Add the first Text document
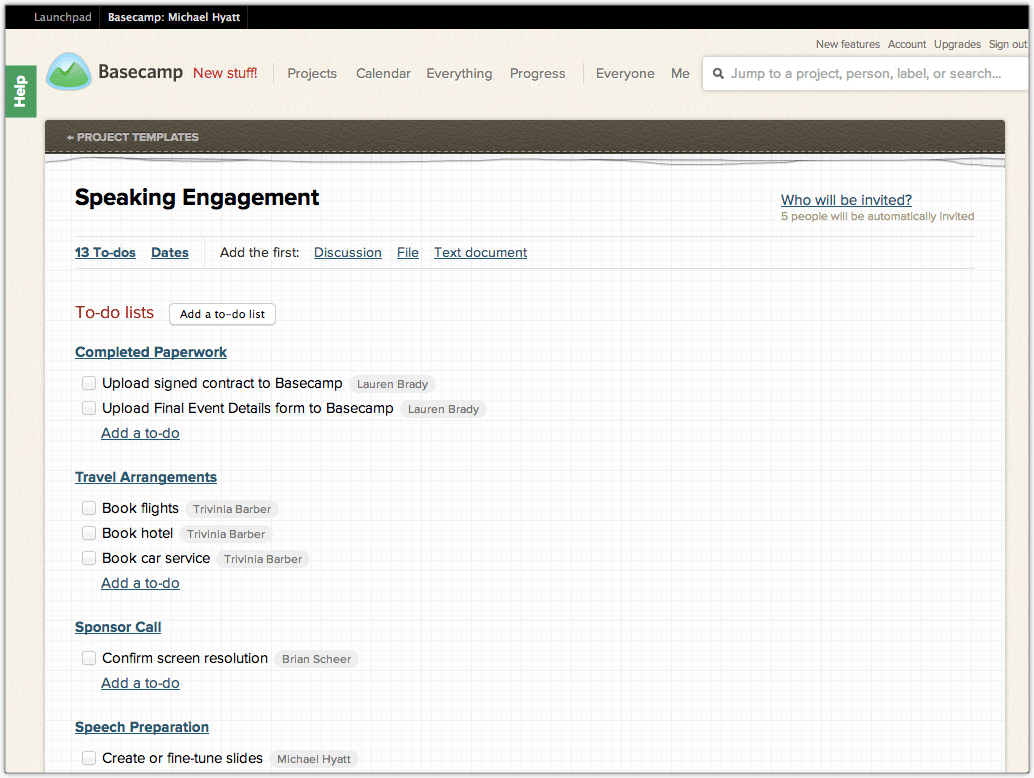This screenshot has width=1034, height=778. (480, 253)
